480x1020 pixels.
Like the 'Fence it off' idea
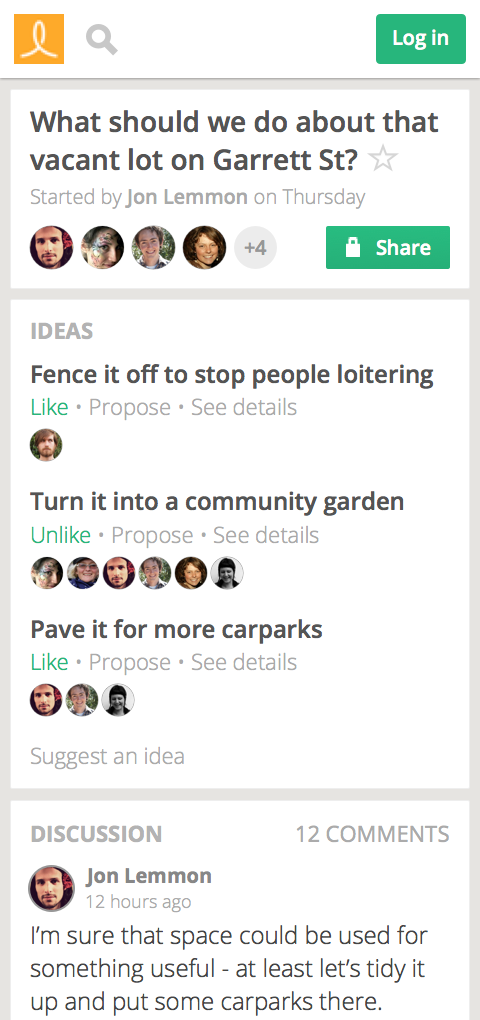click(x=49, y=407)
